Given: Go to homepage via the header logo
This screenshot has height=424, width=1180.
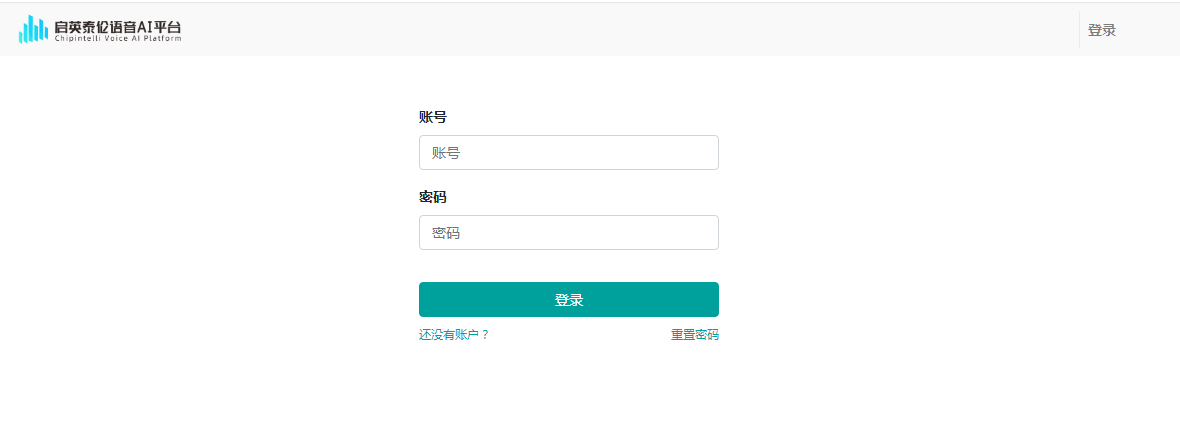Looking at the screenshot, I should (100, 30).
